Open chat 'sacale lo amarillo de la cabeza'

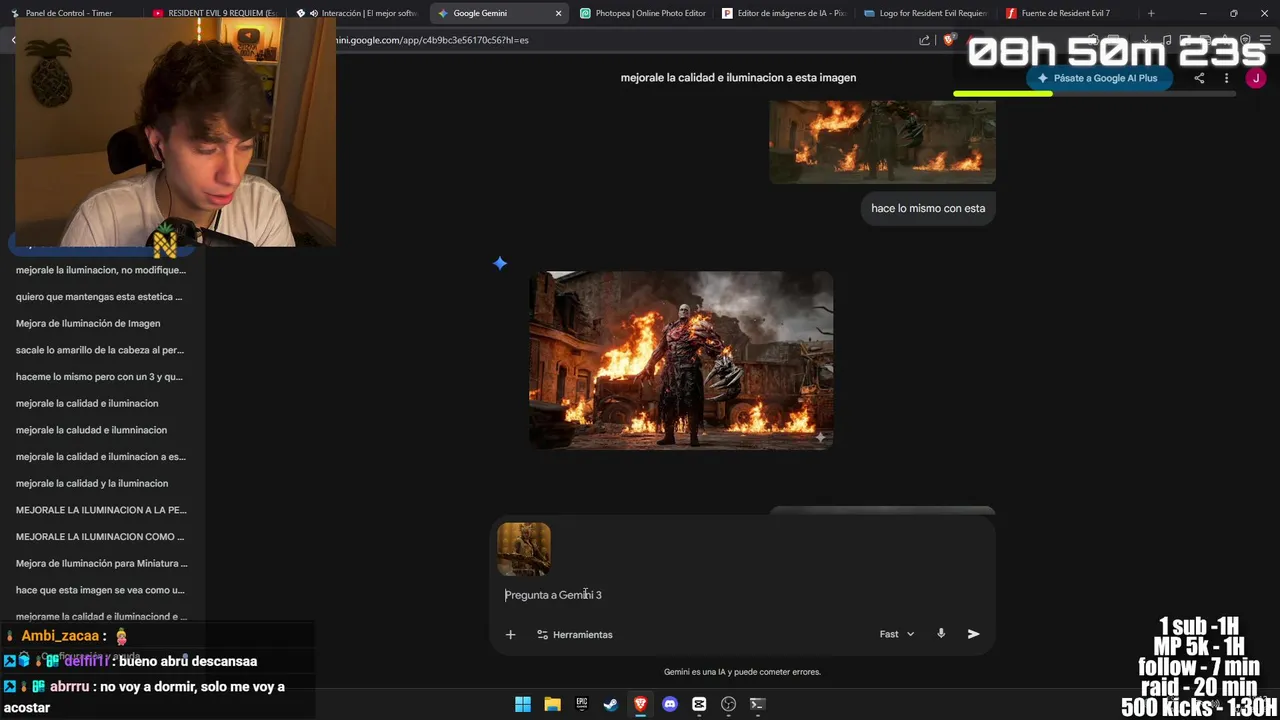tap(101, 350)
